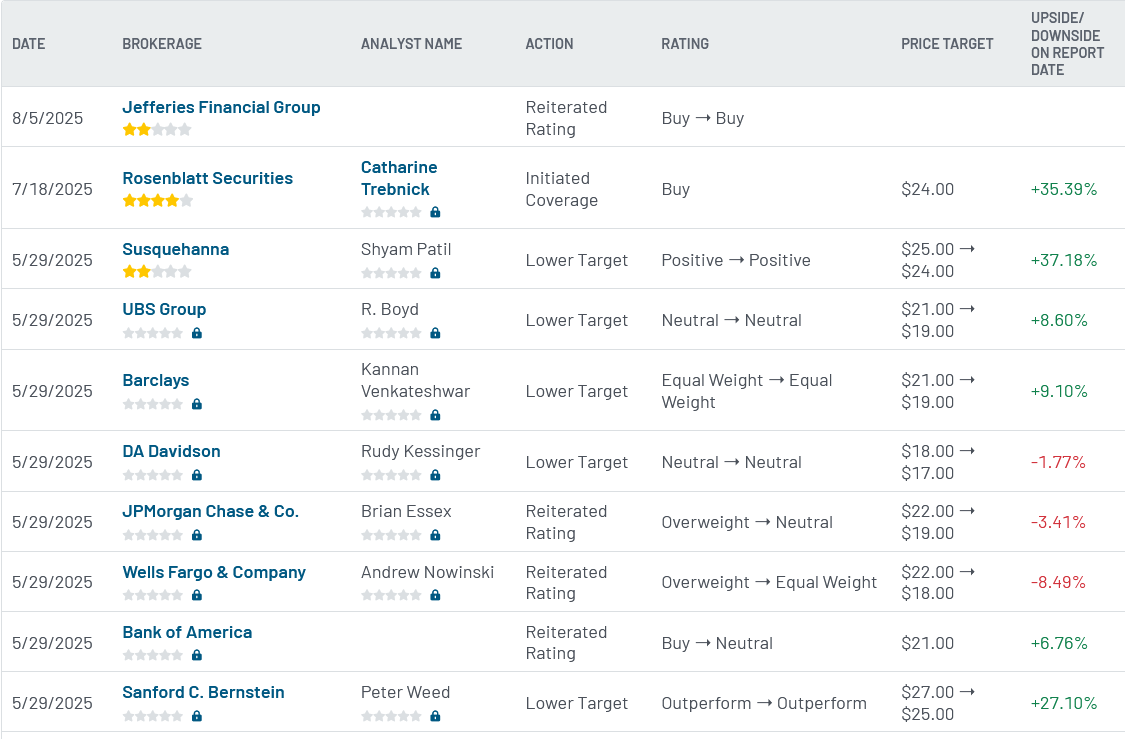Screen dimensions: 1125x739
Task: Click lock icon under Andrew Nowinski
Action: click(435, 596)
